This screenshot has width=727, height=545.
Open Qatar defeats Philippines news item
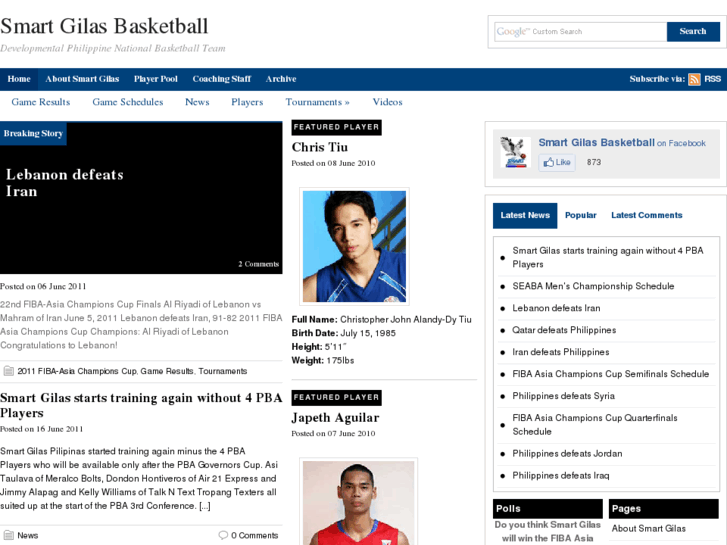pyautogui.click(x=564, y=330)
